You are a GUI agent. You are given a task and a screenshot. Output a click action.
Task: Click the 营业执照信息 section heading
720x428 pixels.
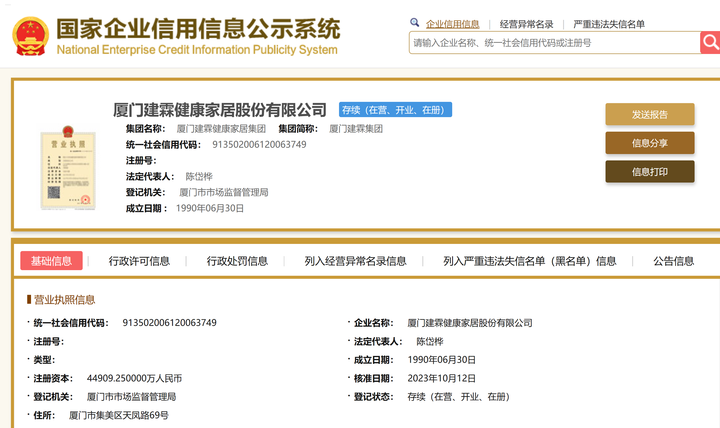(x=65, y=300)
